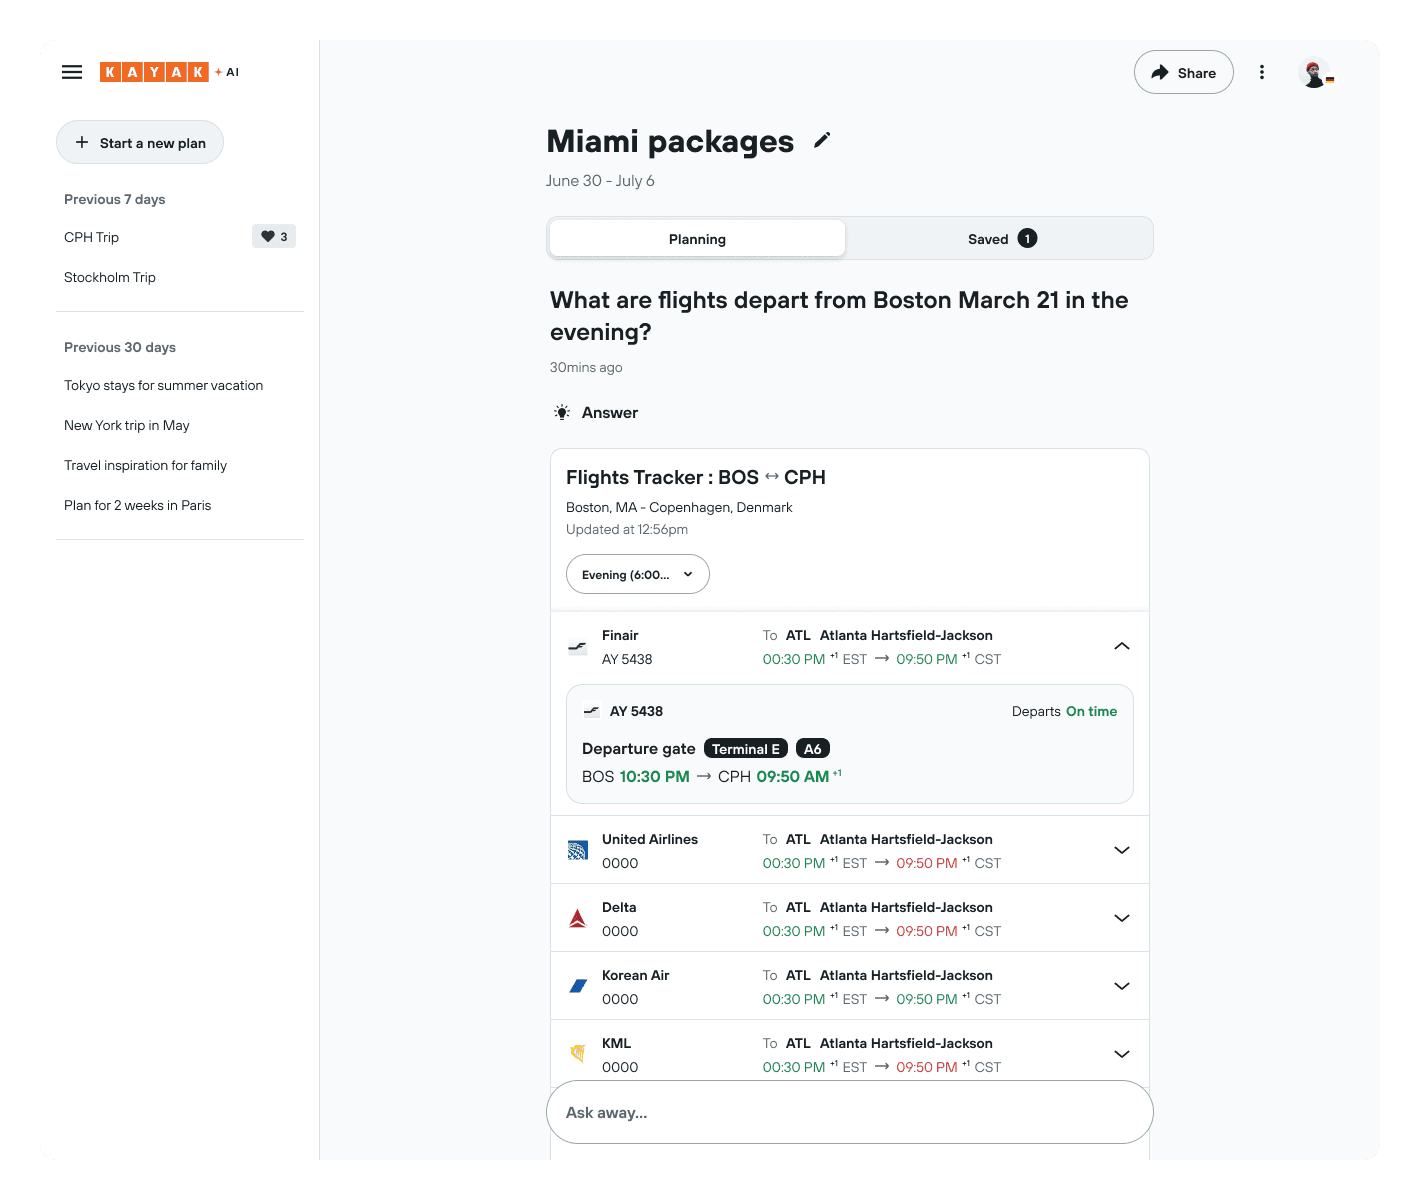
Task: Open the Stockholm Trip plan
Action: coord(110,277)
